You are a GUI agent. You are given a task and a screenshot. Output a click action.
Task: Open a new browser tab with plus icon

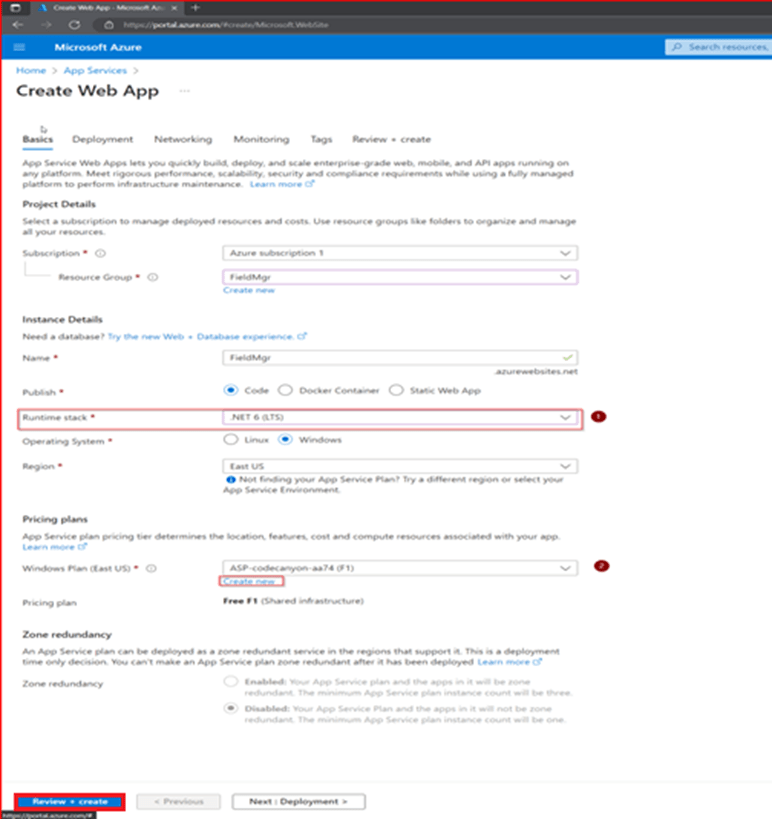coord(195,8)
